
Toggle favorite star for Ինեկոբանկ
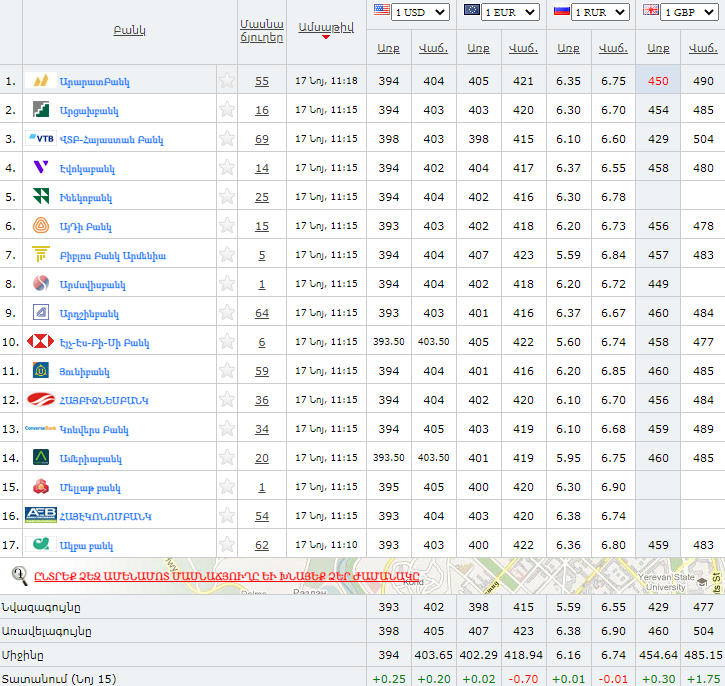(227, 196)
